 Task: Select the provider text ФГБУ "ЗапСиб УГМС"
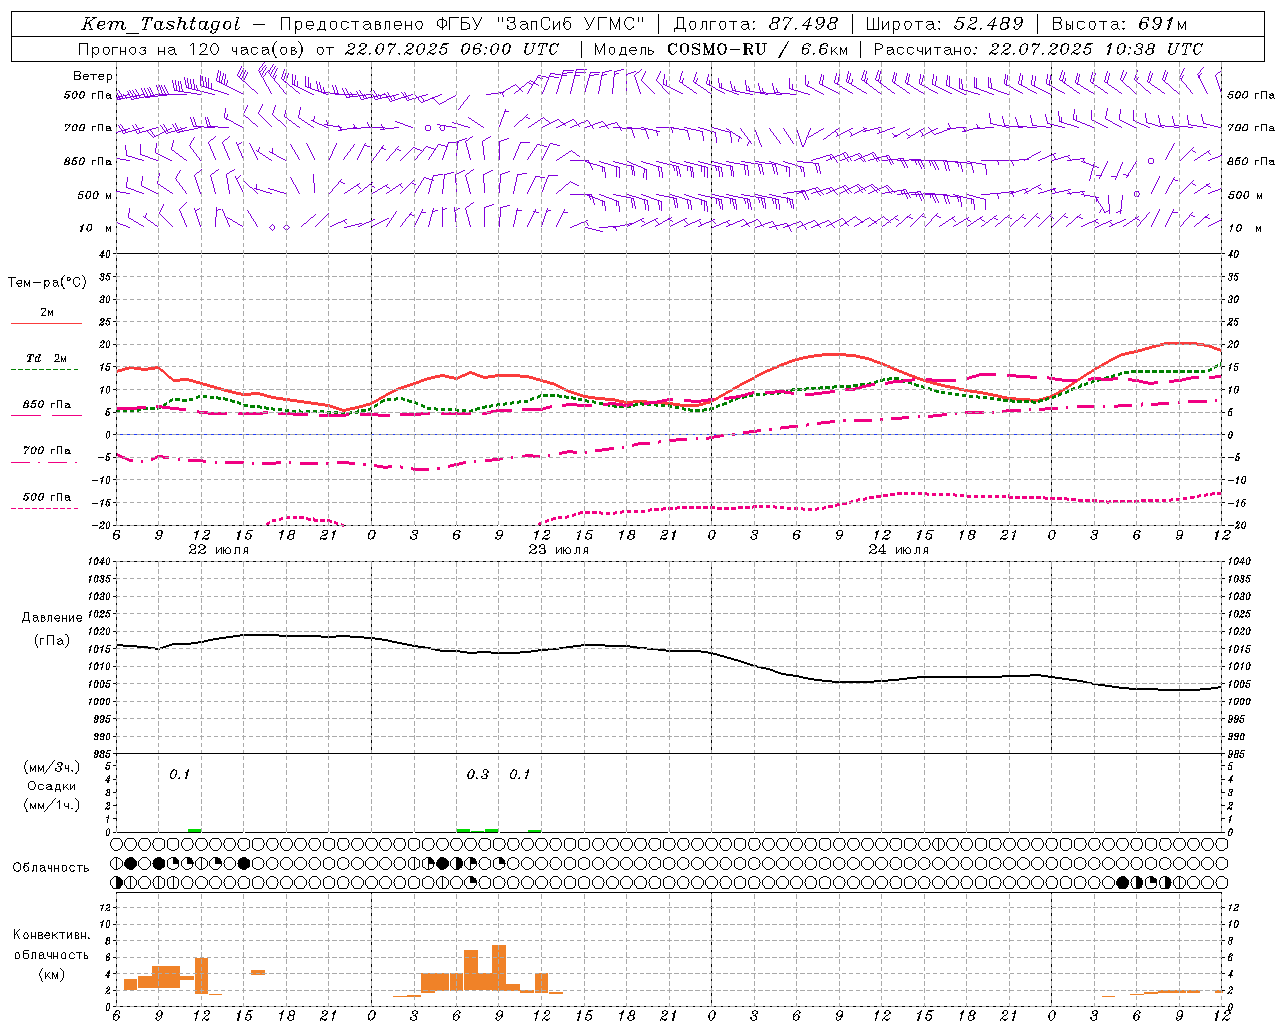[540, 24]
